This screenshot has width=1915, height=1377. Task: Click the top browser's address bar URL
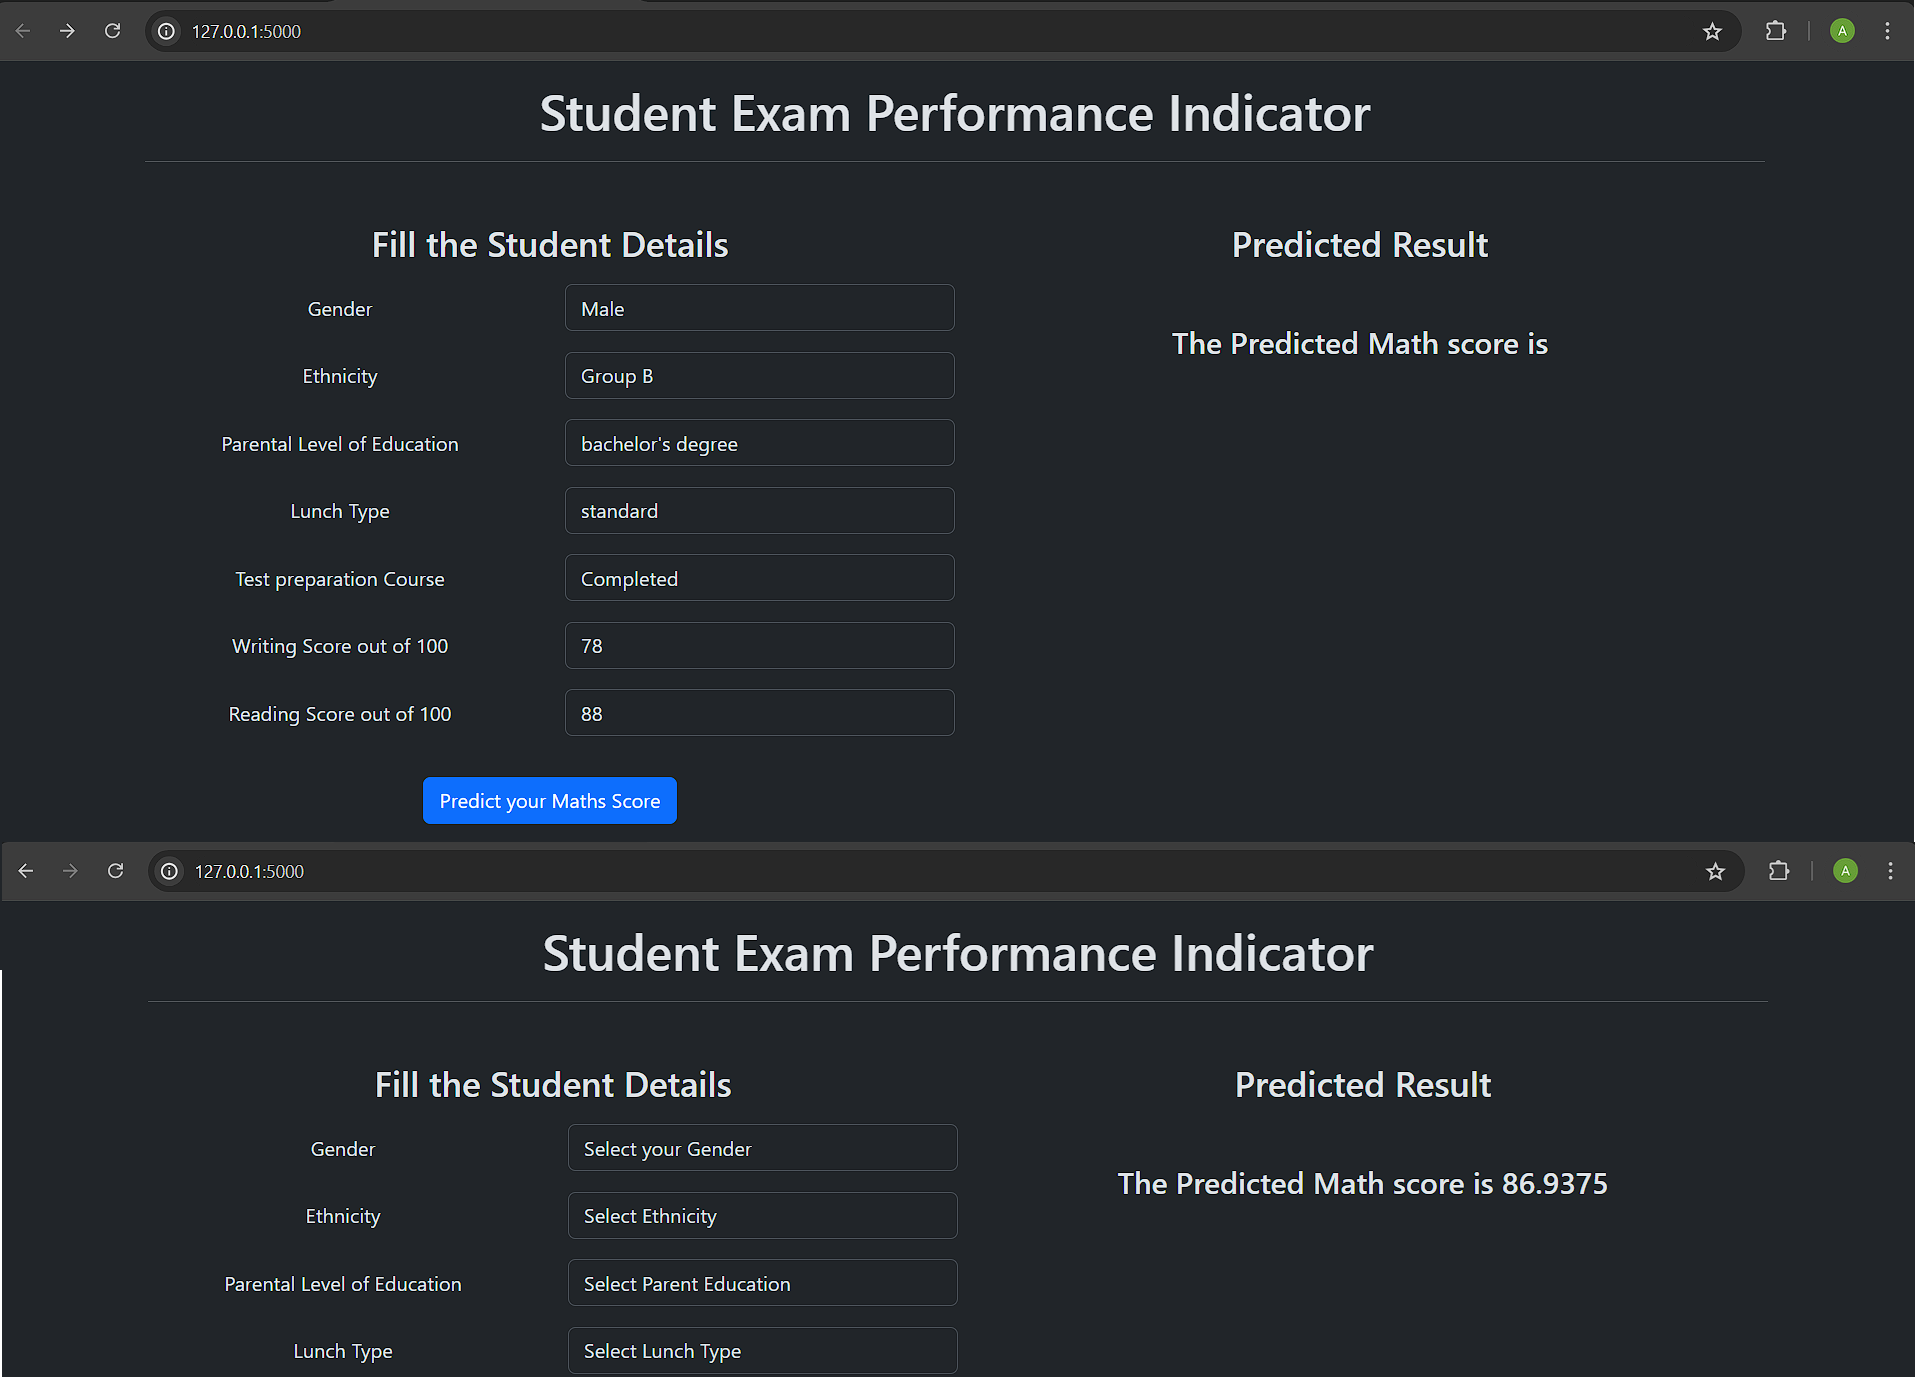(x=246, y=31)
